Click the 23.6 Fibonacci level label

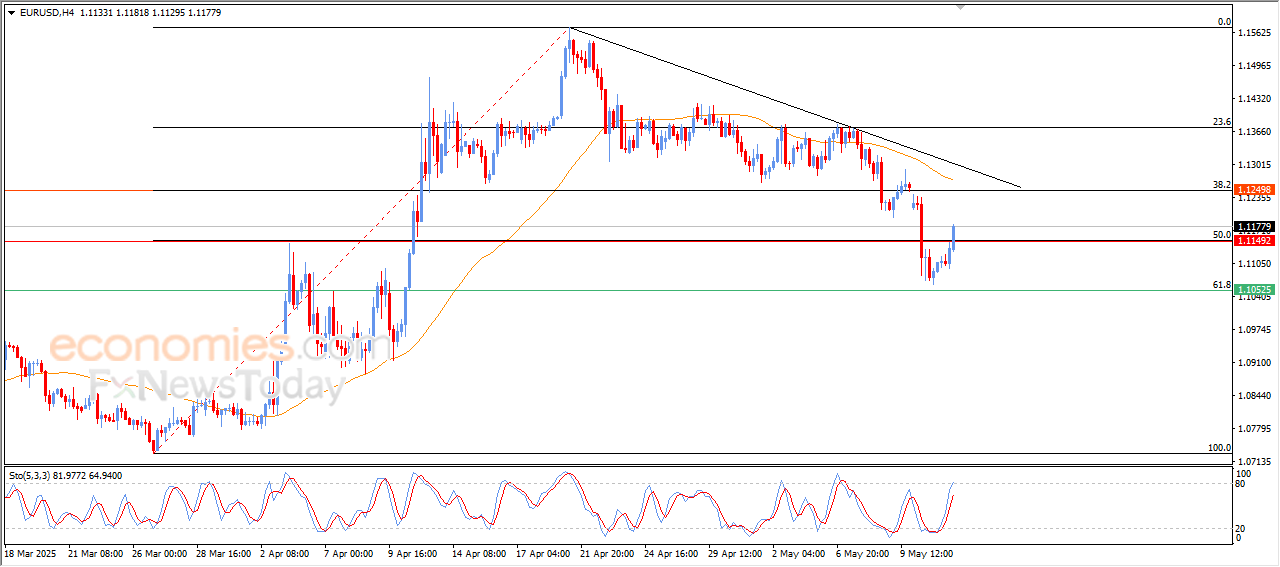pyautogui.click(x=1221, y=122)
